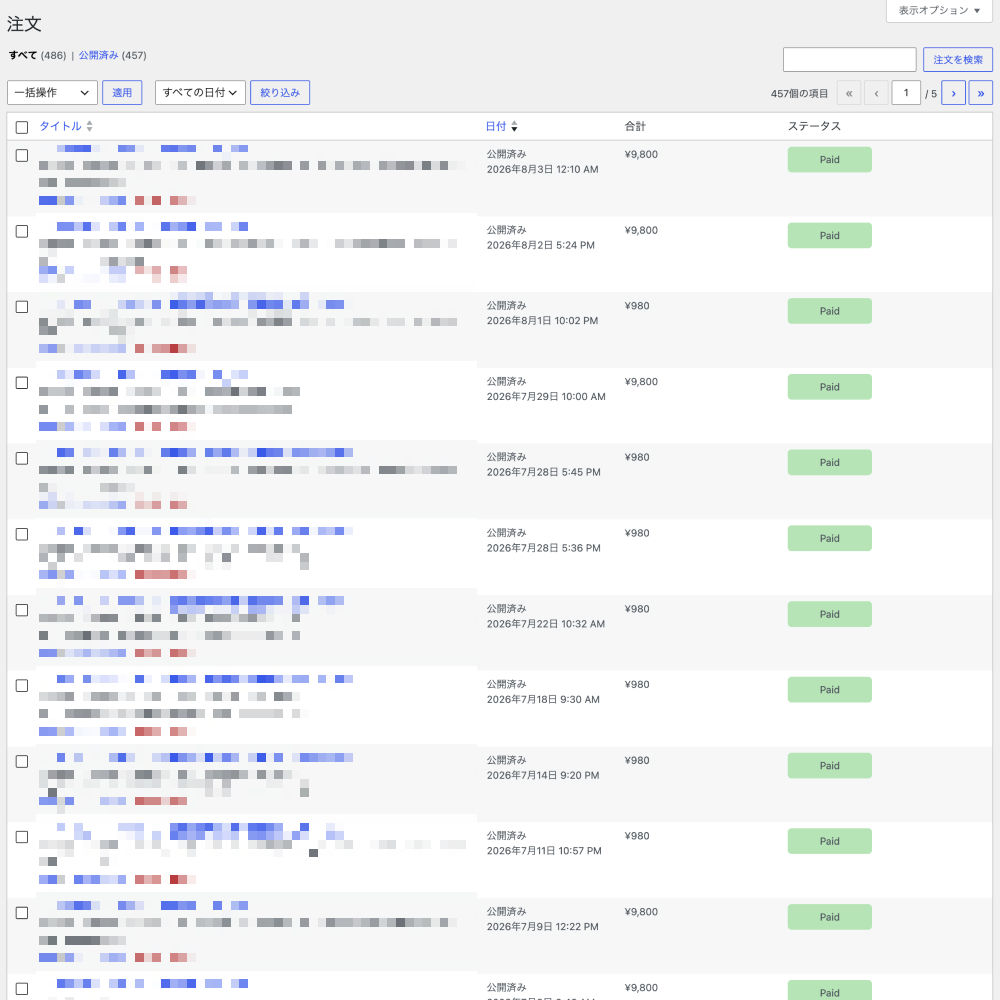Check the order dated 2026年7月9日 12:22 PM
1000x1000 pixels.
click(x=22, y=913)
